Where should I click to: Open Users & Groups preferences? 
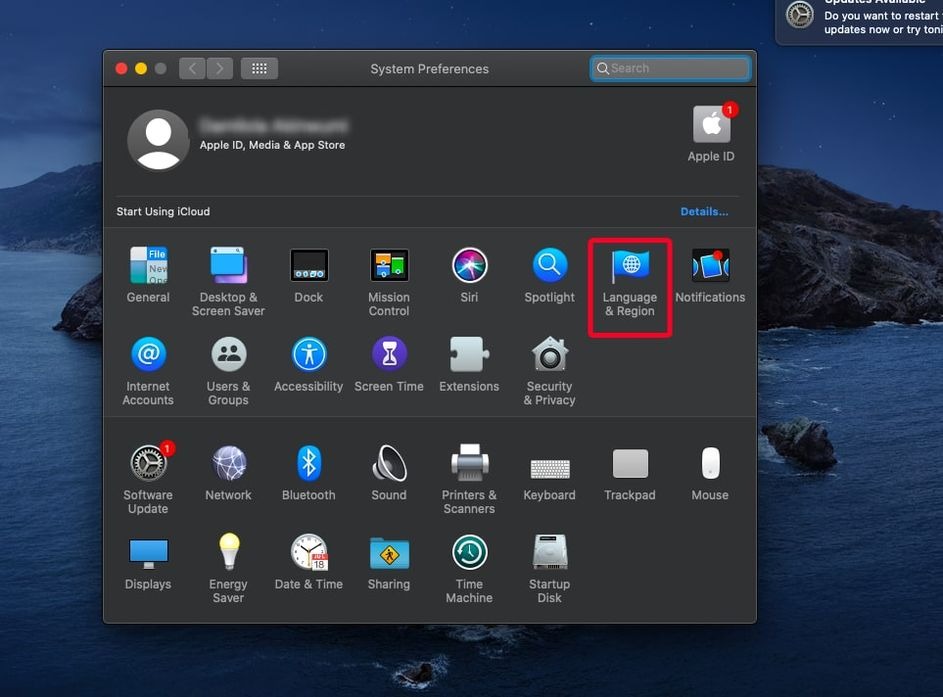(x=228, y=353)
